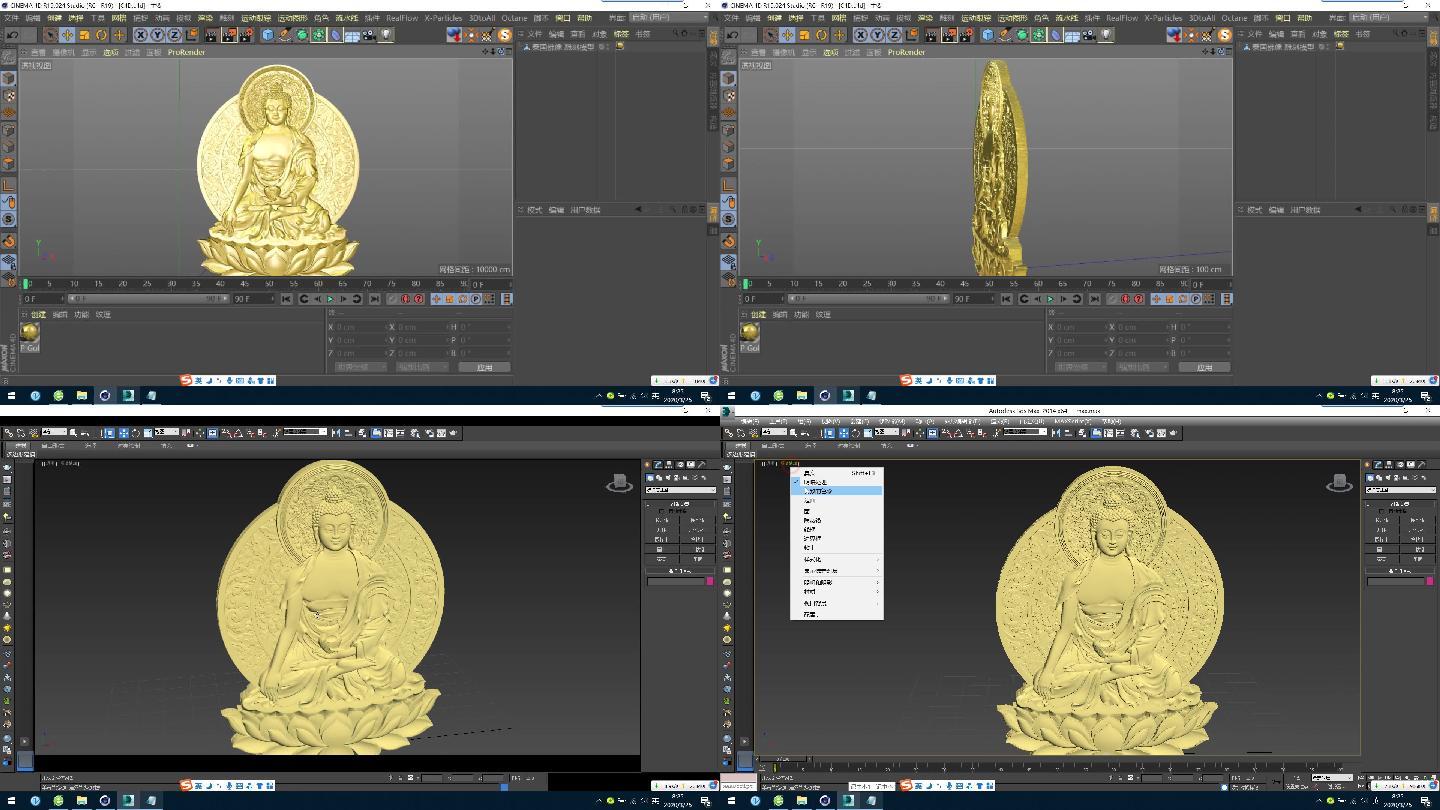Select Move tool in top-right Cinema 4D window
This screenshot has height=810, width=1440.
pyautogui.click(x=787, y=35)
